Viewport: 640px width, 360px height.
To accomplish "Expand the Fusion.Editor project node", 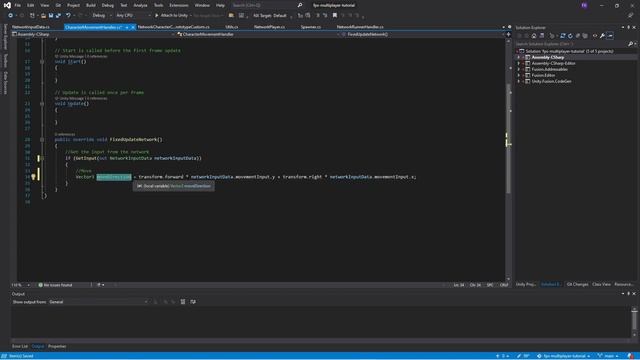I will [519, 75].
